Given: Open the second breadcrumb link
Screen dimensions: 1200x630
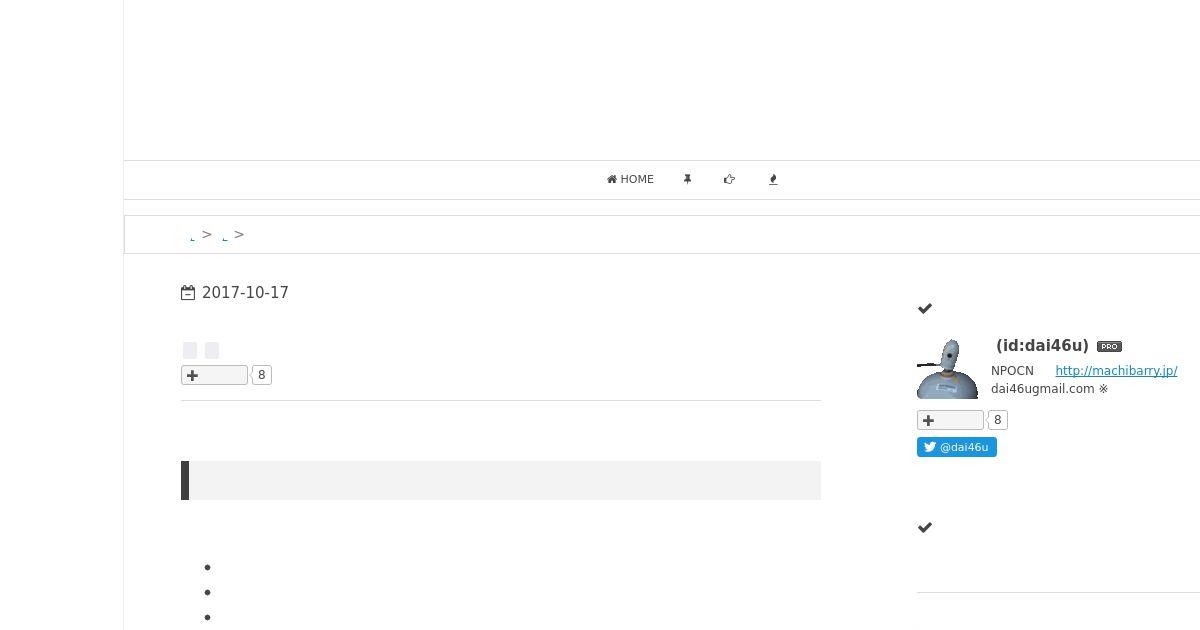Looking at the screenshot, I should coord(224,236).
